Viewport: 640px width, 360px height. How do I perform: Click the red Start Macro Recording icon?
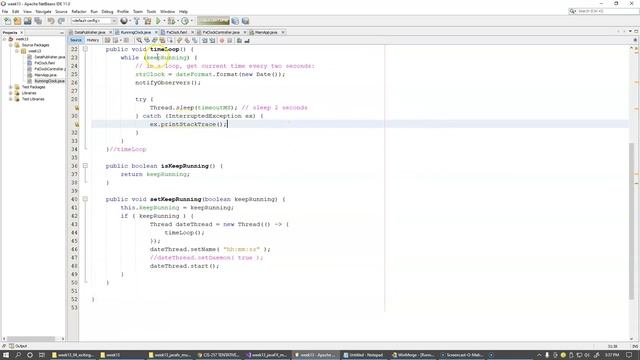pos(222,40)
